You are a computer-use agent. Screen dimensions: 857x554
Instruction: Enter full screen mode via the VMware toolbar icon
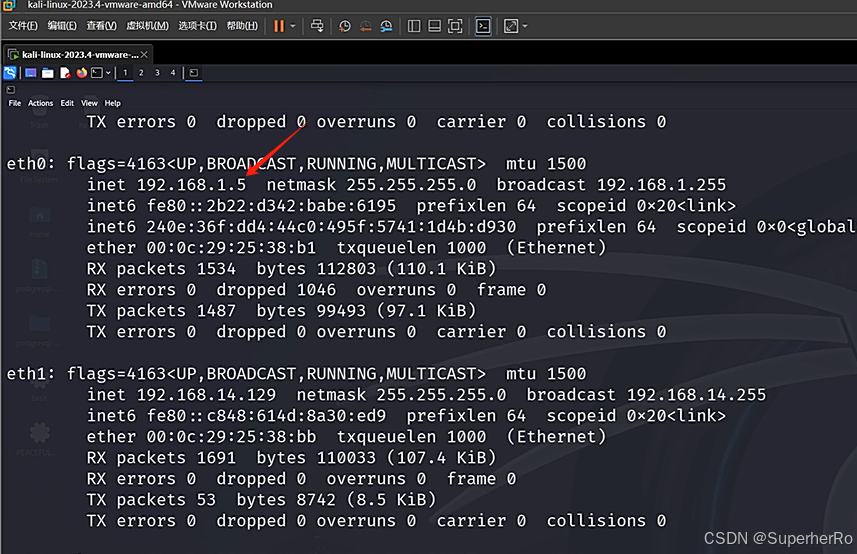(x=455, y=26)
